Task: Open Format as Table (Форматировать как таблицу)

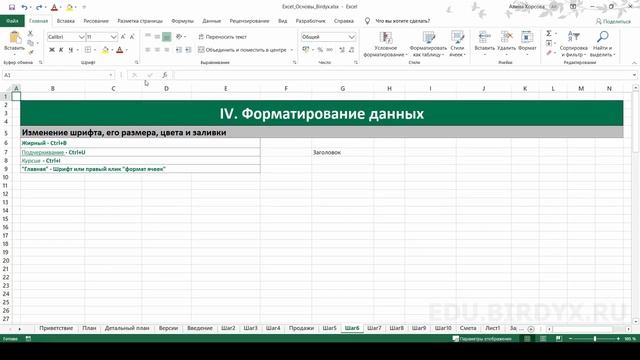Action: [428, 44]
